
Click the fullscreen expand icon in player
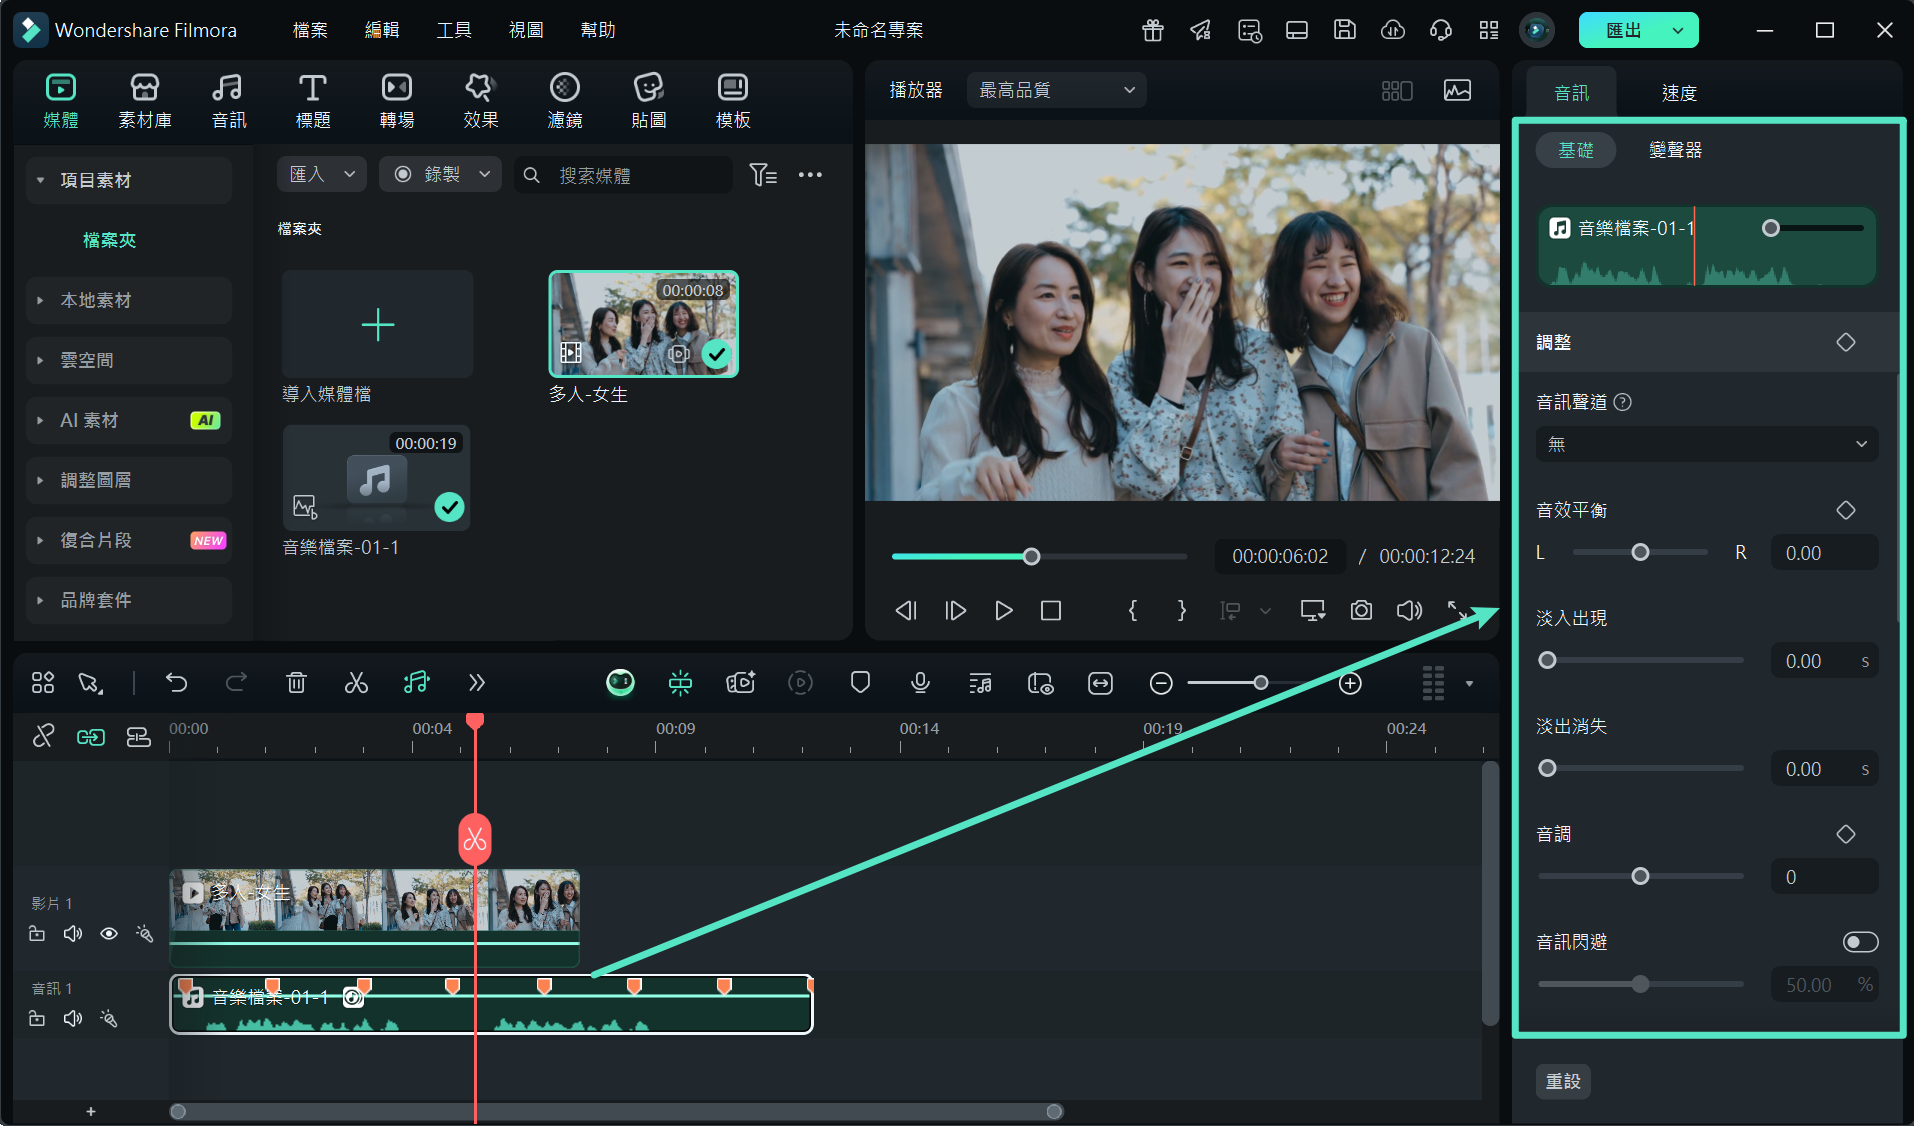coord(1457,610)
